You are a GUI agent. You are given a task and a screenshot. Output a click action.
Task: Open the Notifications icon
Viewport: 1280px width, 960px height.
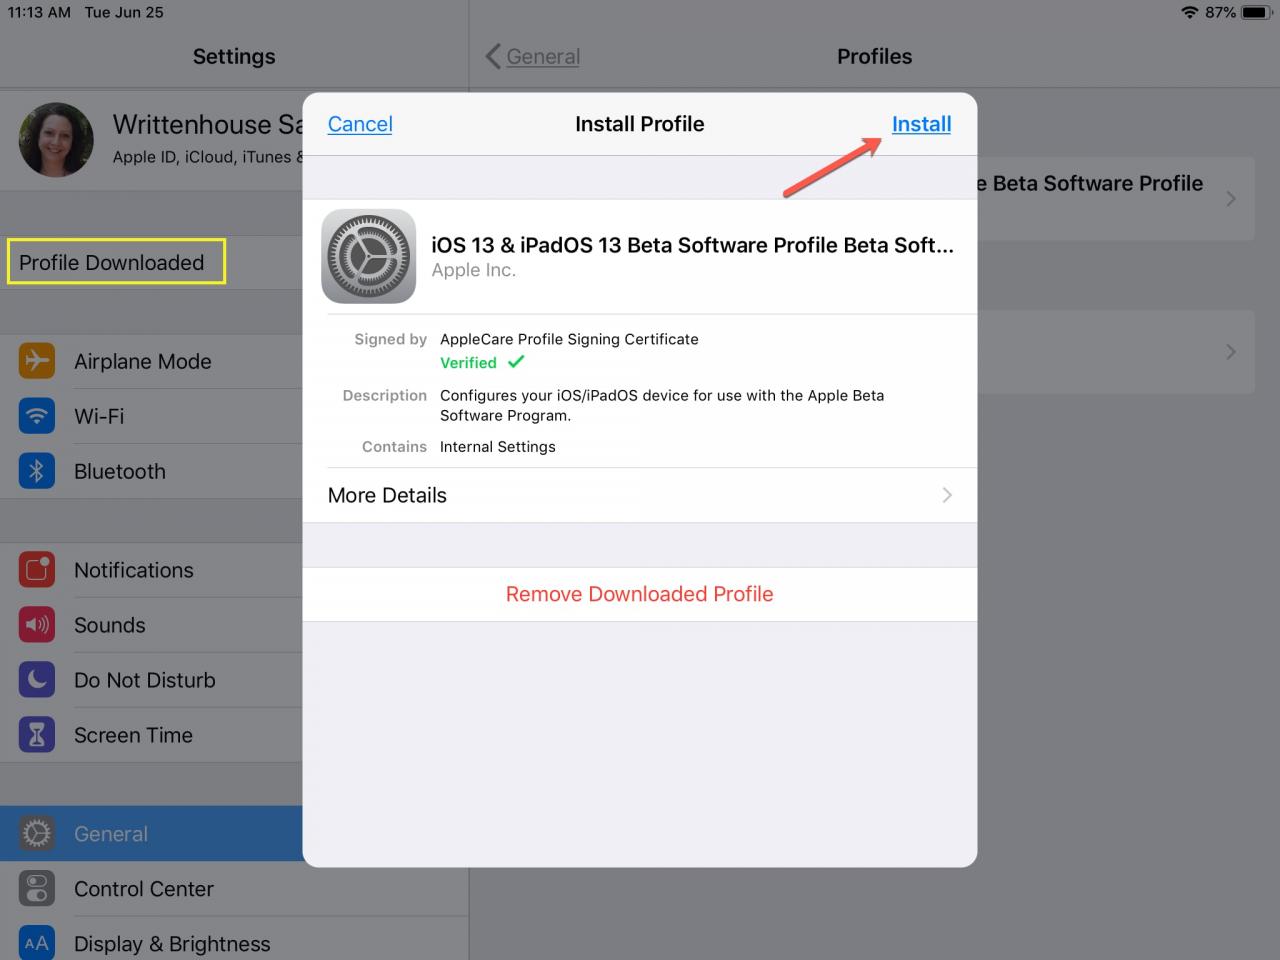(x=37, y=570)
